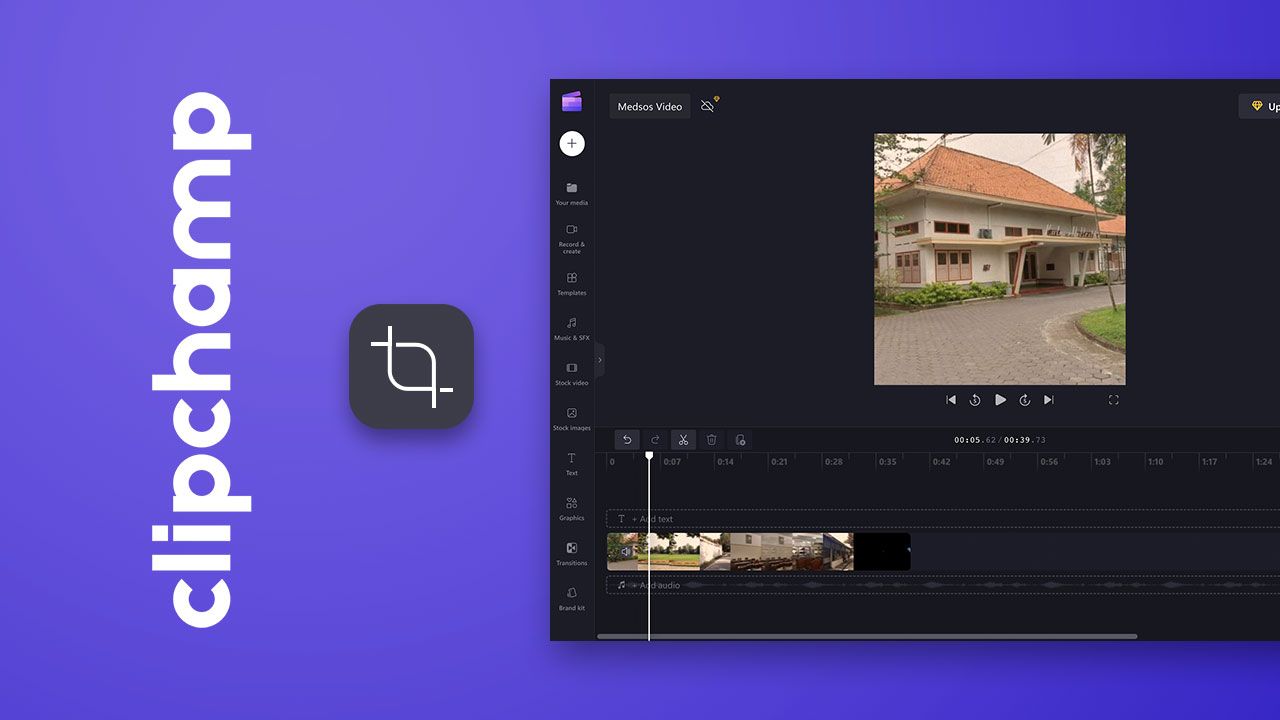1280x720 pixels.
Task: Open the Graphics panel
Action: click(x=572, y=508)
